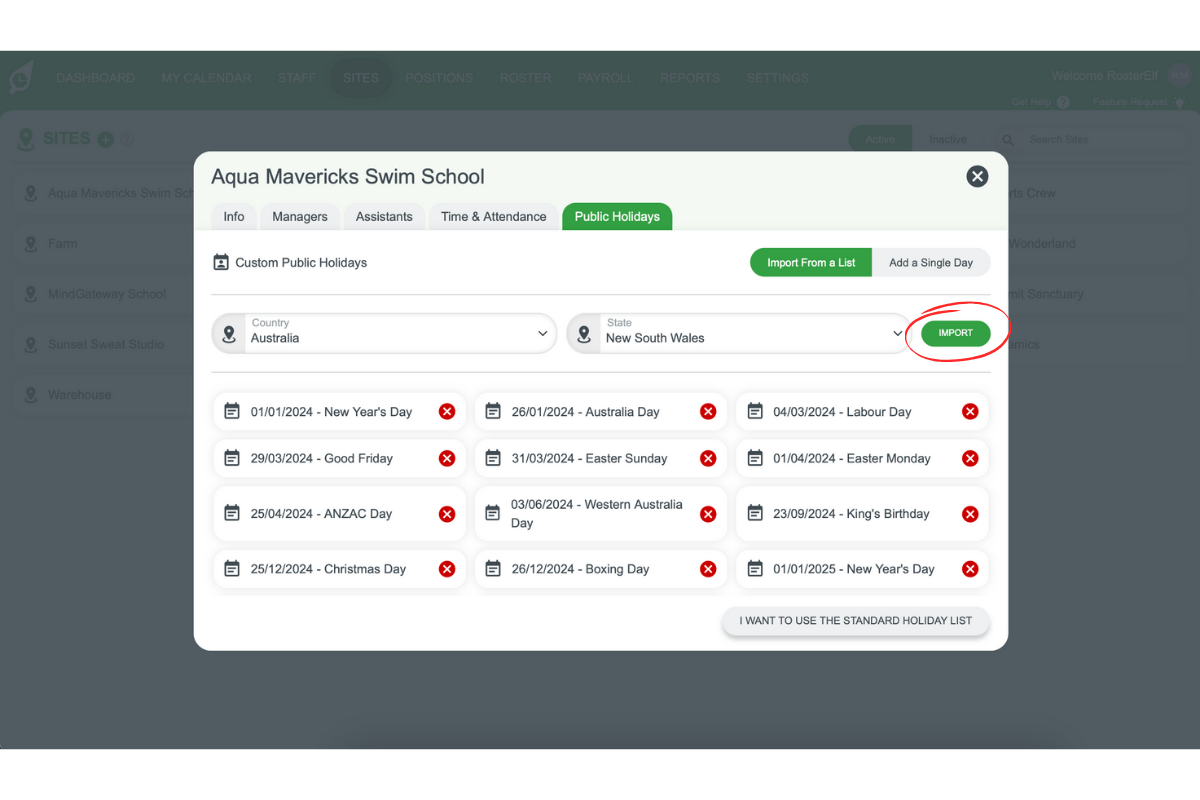Open the Time & Attendance tab

click(x=493, y=216)
